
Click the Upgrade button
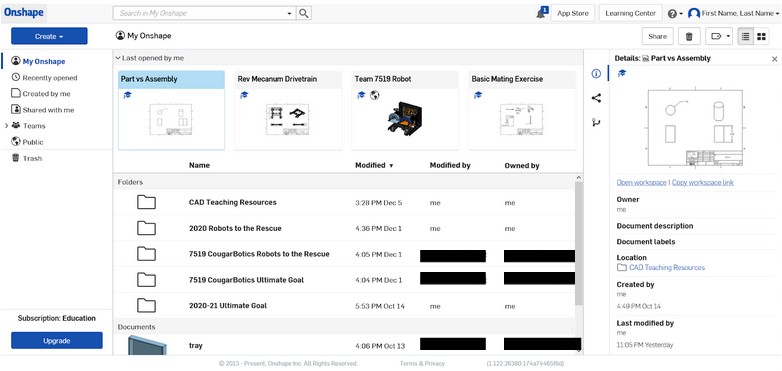click(x=56, y=341)
